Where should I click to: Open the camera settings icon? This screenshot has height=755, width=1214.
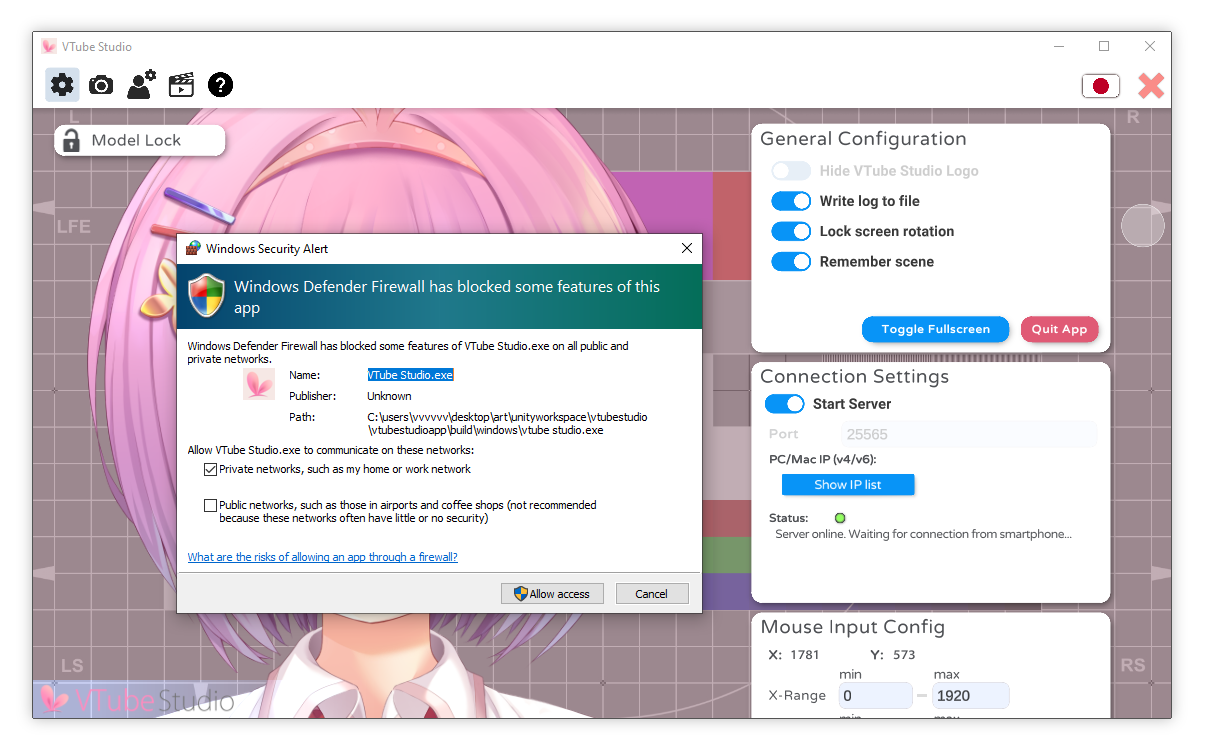101,85
